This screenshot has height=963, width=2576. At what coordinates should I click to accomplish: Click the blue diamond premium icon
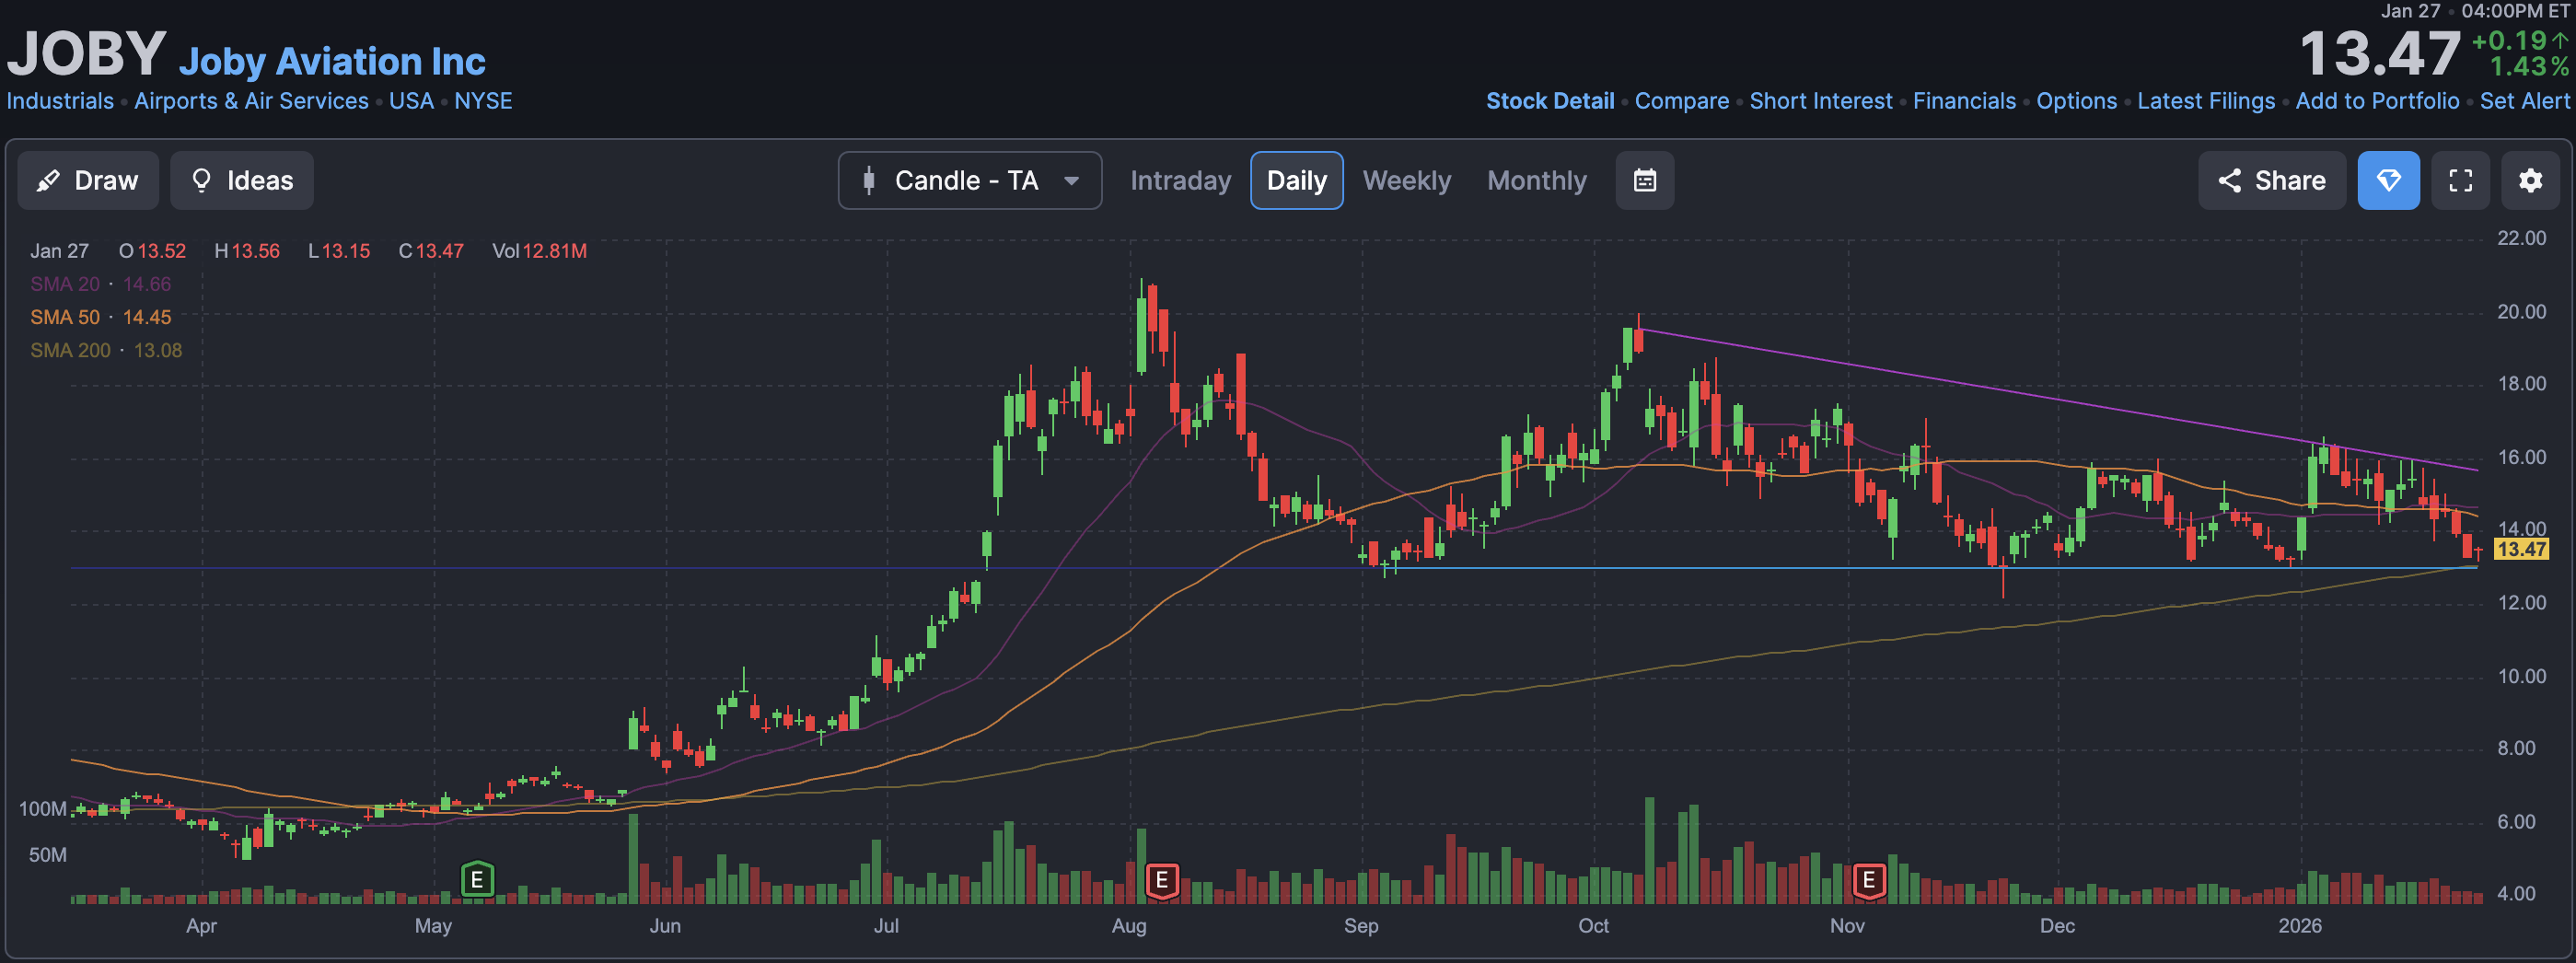pos(2388,180)
